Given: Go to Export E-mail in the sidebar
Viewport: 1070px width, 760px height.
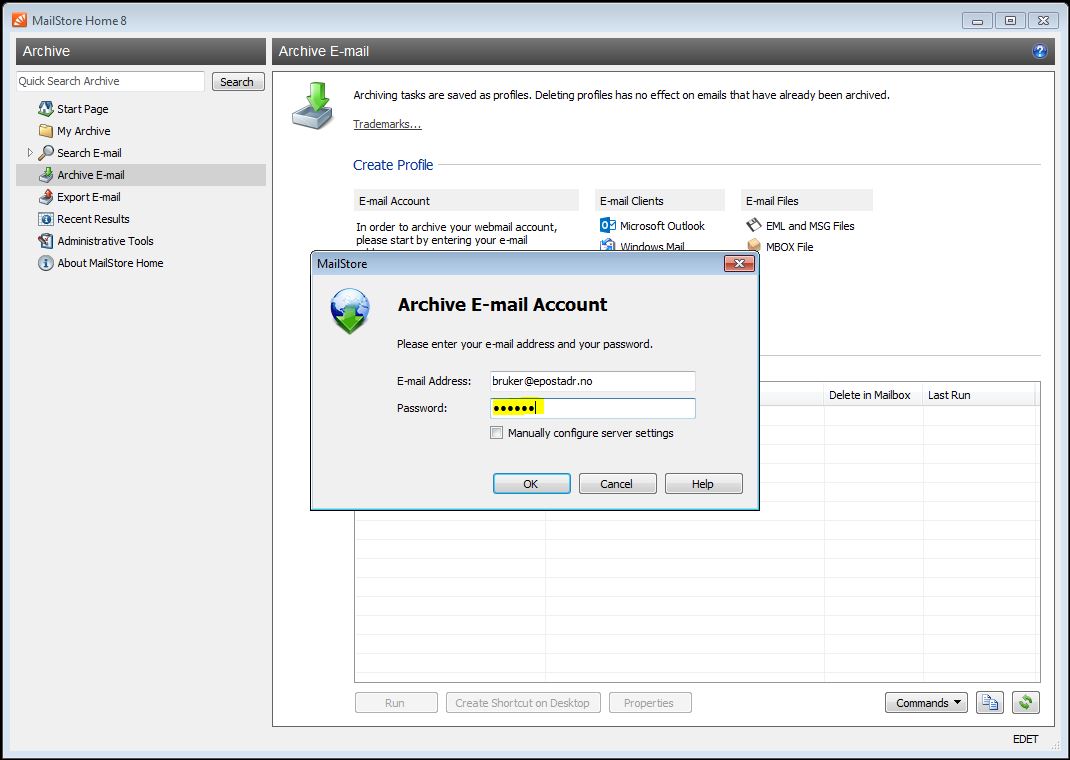Looking at the screenshot, I should [89, 197].
